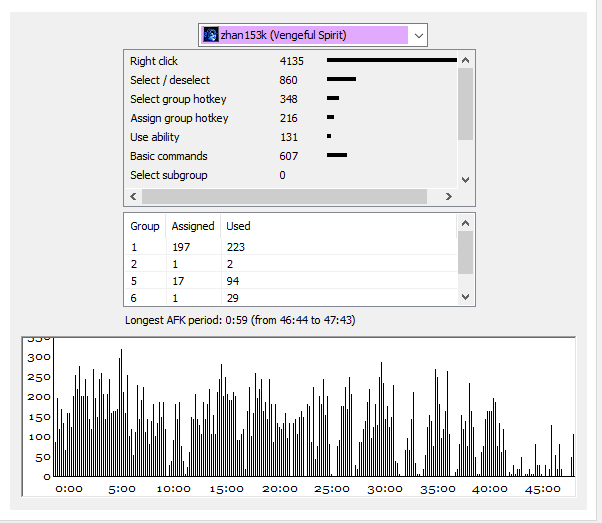Click the dropdown chevron arrow beside zhan153k
Viewport: 602px width, 523px height.
coord(418,35)
